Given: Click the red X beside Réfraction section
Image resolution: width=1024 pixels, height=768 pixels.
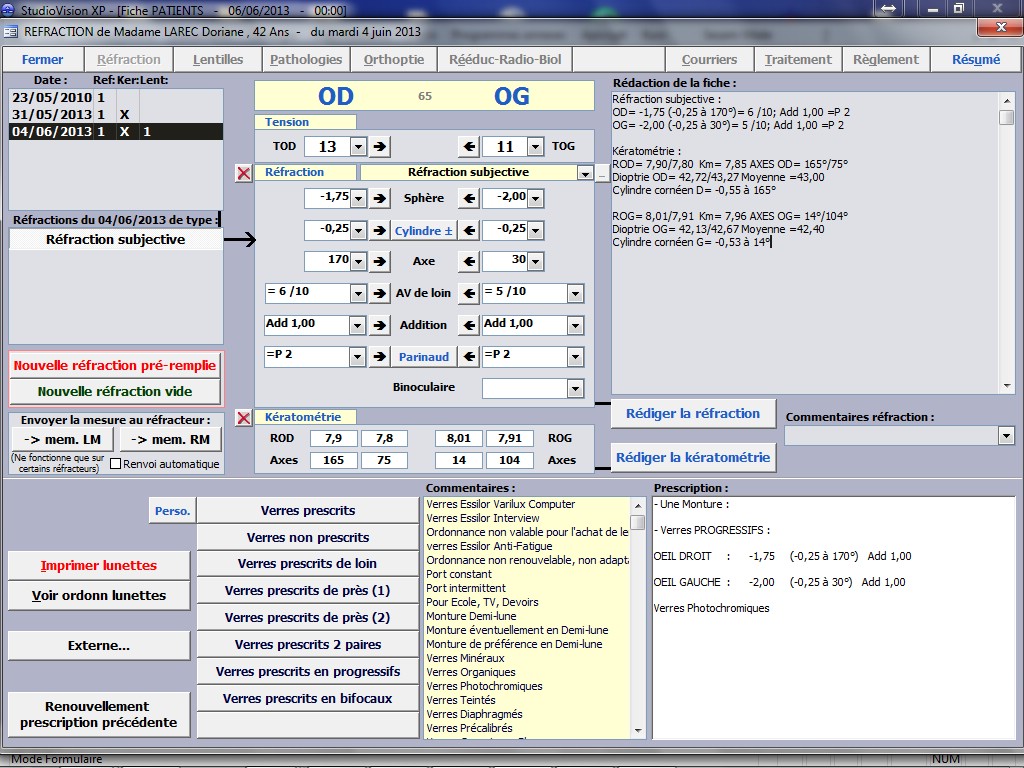Looking at the screenshot, I should 243,173.
